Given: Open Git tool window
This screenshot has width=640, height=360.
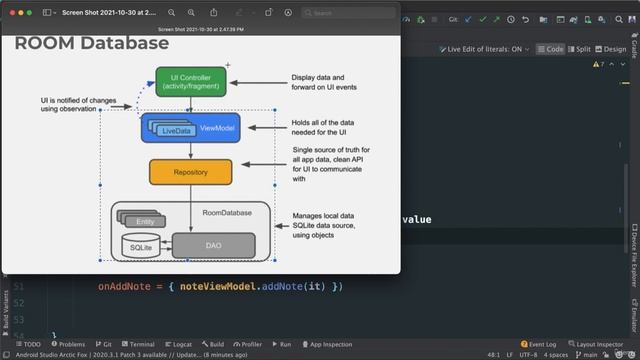Looking at the screenshot, I should [104, 344].
